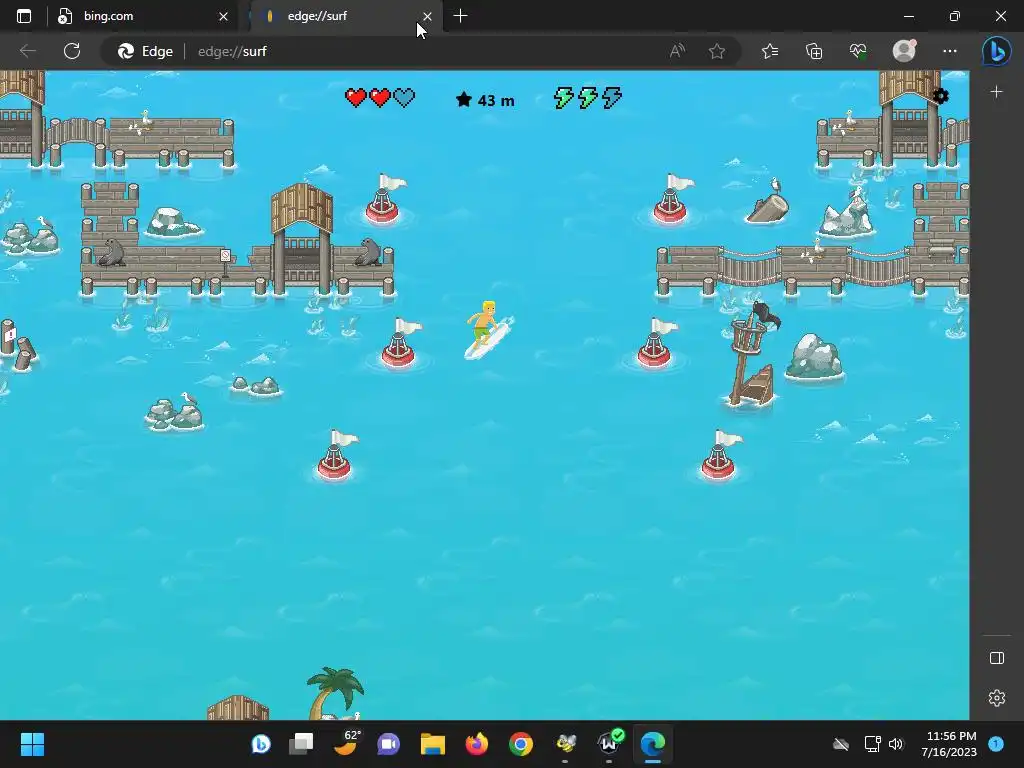Click the OneDrive cloud tray icon
The image size is (1024, 768).
[x=841, y=744]
